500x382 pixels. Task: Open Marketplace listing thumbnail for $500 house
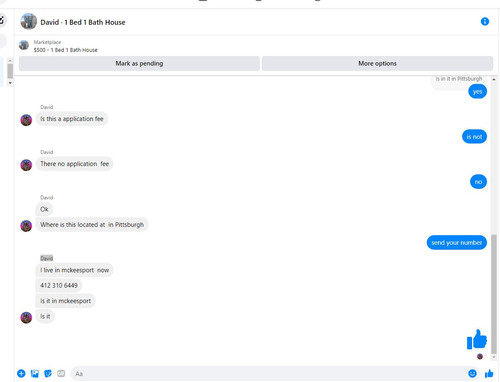point(24,45)
